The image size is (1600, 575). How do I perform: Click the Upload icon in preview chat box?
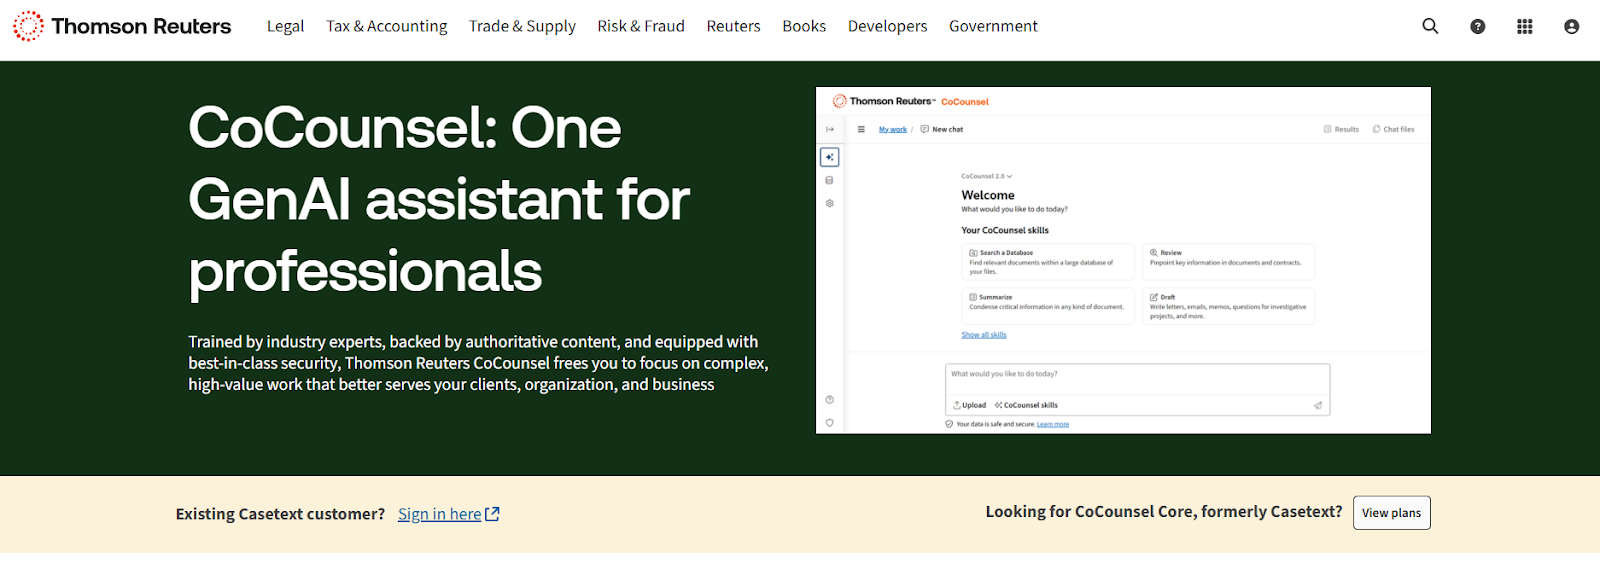(x=957, y=405)
